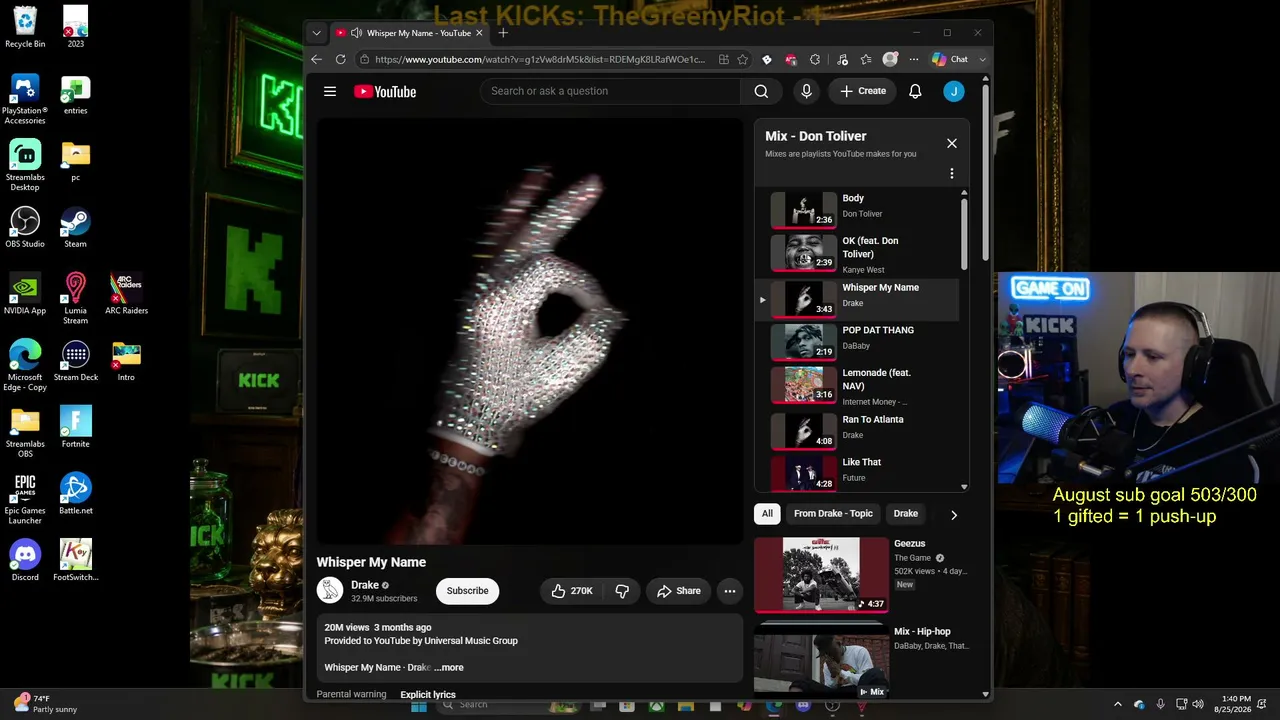Open the taskbar volume control
This screenshot has height=720, width=1280.
pos(1197,704)
